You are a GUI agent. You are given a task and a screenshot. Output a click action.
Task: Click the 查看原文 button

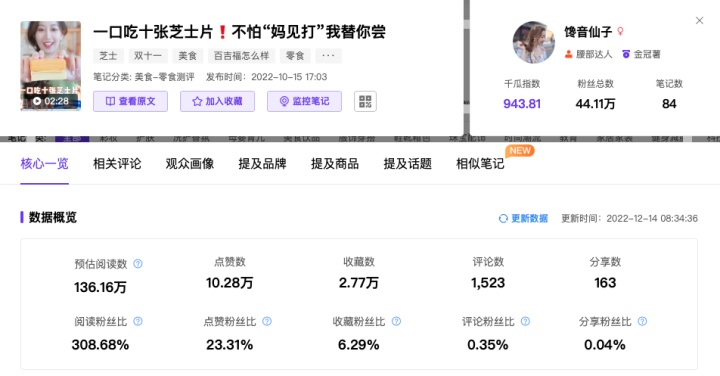130,101
